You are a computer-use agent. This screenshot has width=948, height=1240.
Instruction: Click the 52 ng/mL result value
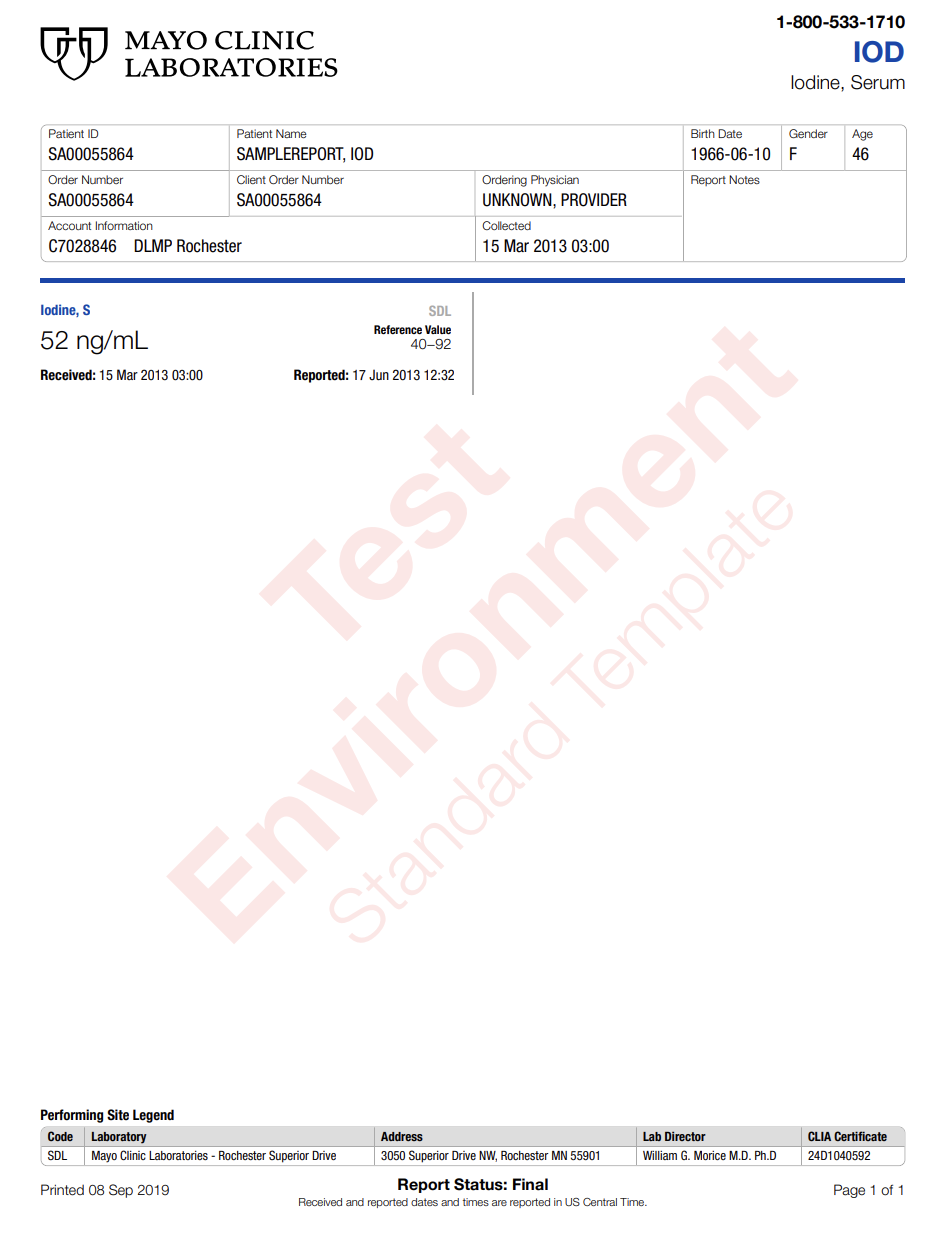[94, 341]
